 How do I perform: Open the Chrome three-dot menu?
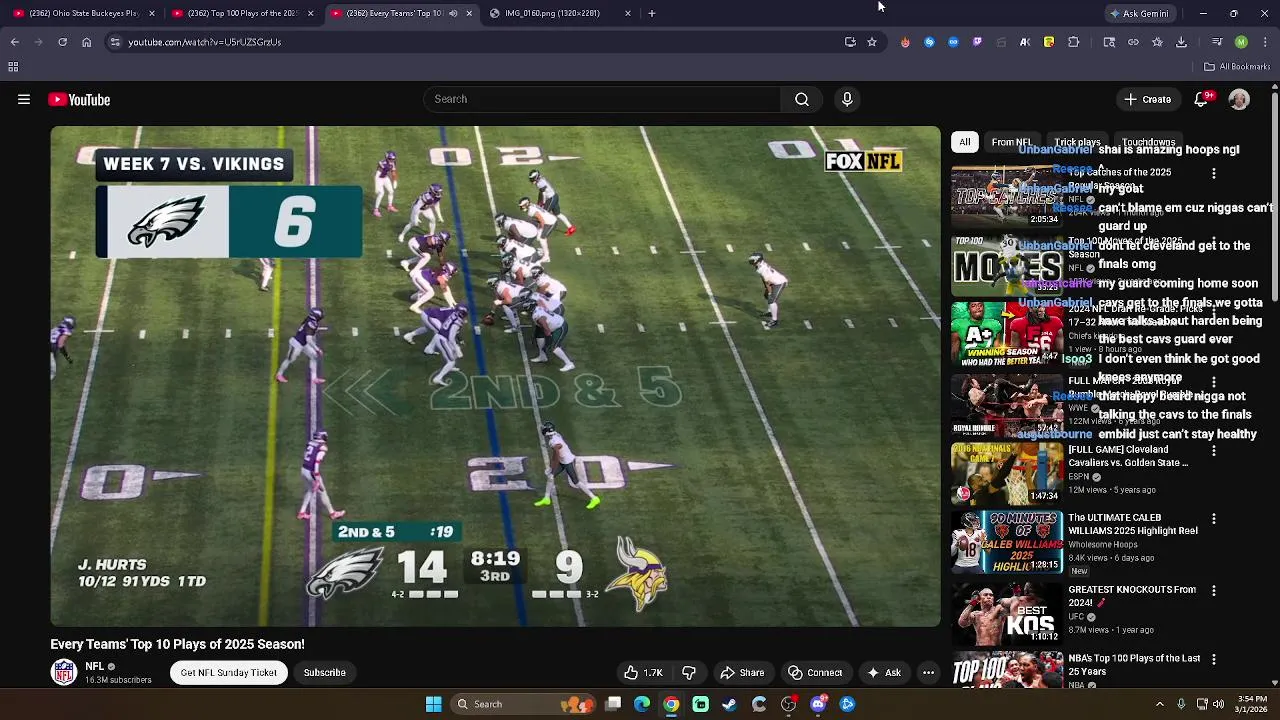pos(1265,42)
